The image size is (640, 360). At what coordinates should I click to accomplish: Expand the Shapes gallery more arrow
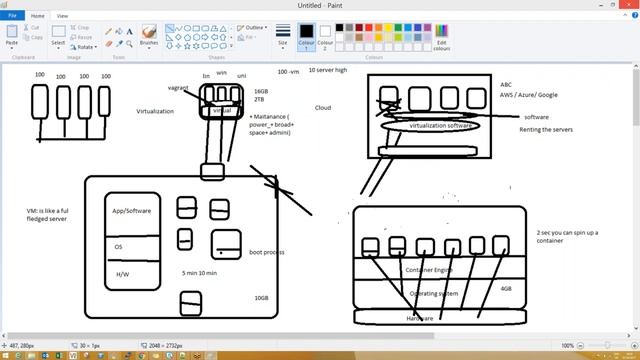pos(231,46)
